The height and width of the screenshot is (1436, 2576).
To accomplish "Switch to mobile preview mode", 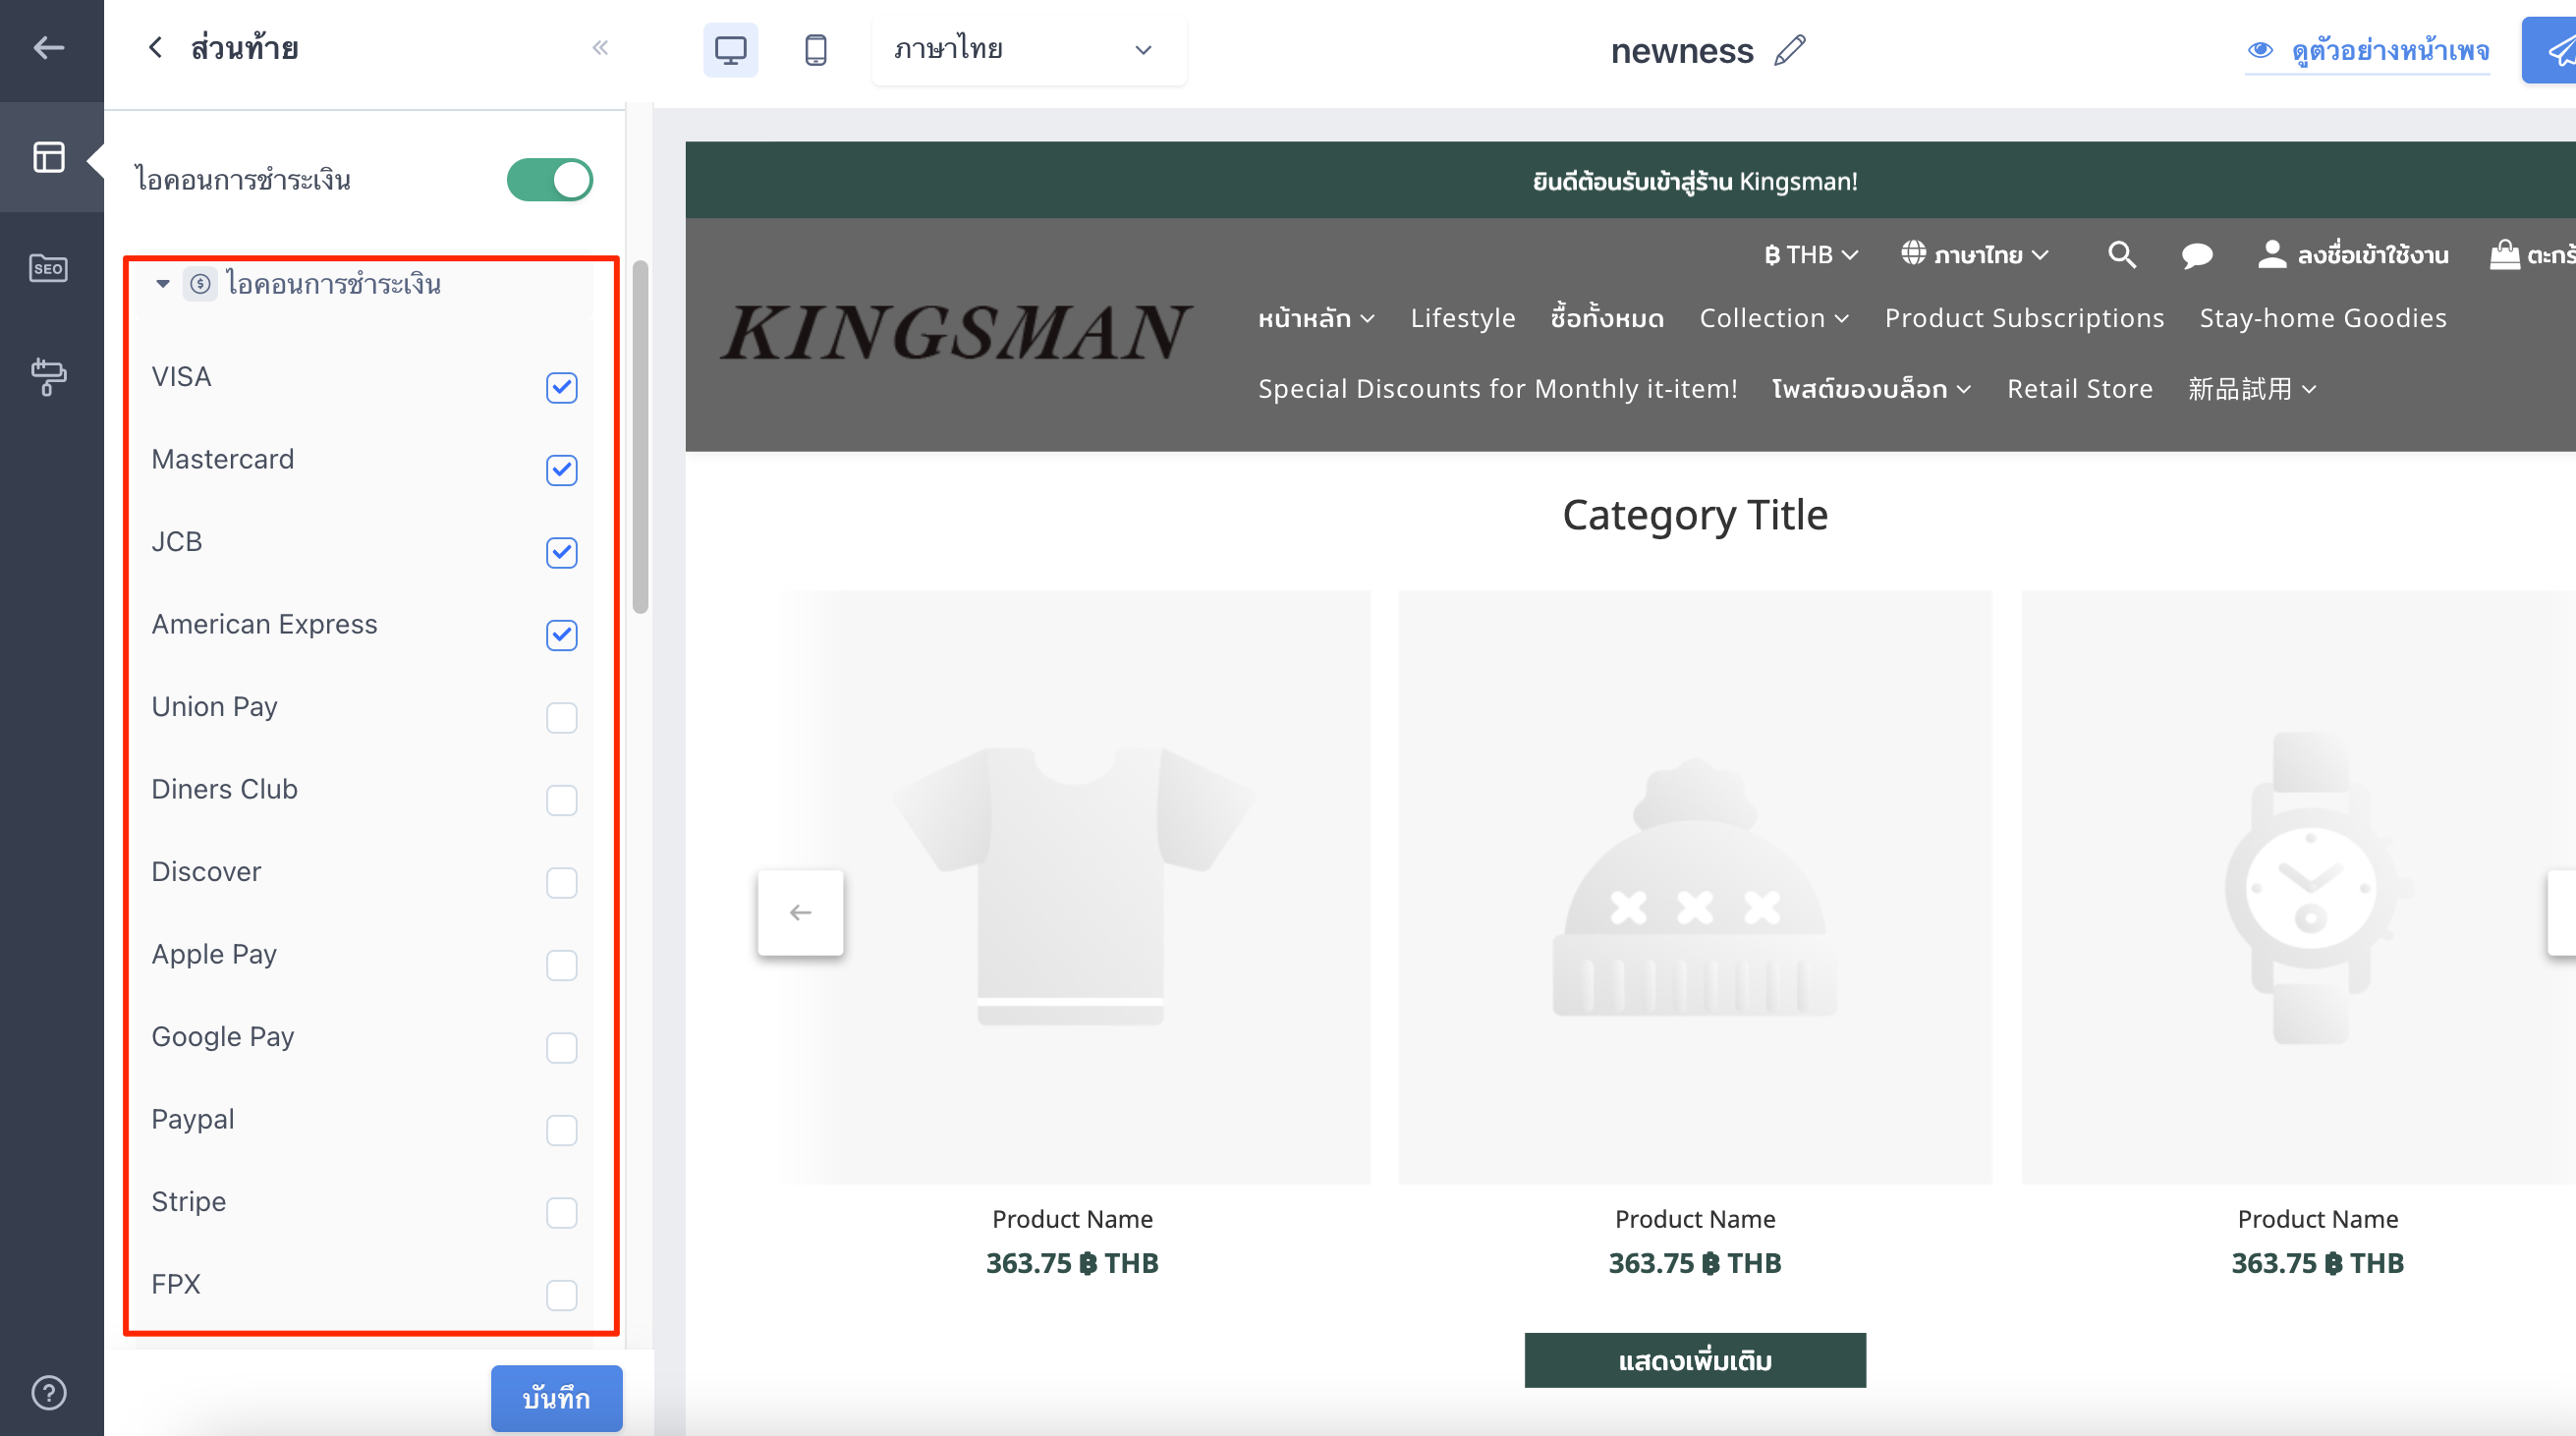I will tap(815, 49).
